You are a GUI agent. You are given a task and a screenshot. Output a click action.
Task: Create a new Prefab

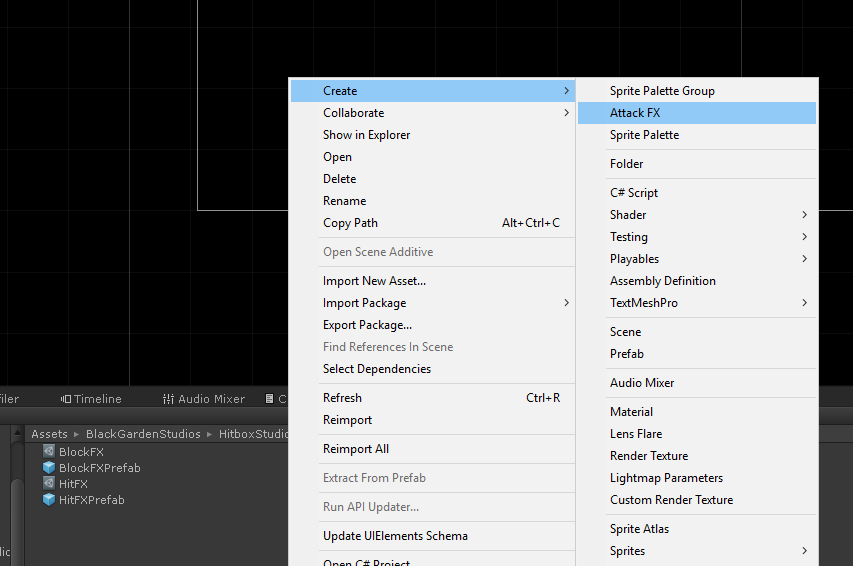(x=697, y=354)
